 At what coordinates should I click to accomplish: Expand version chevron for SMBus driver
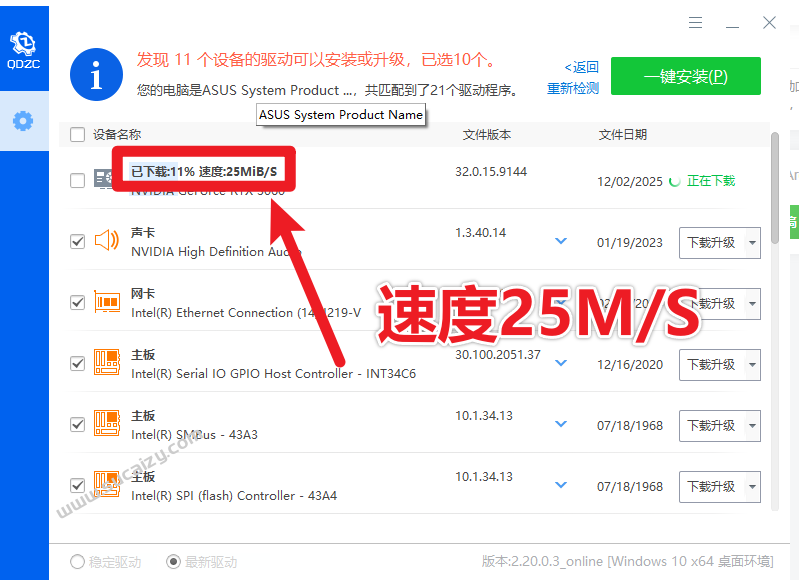click(x=561, y=424)
